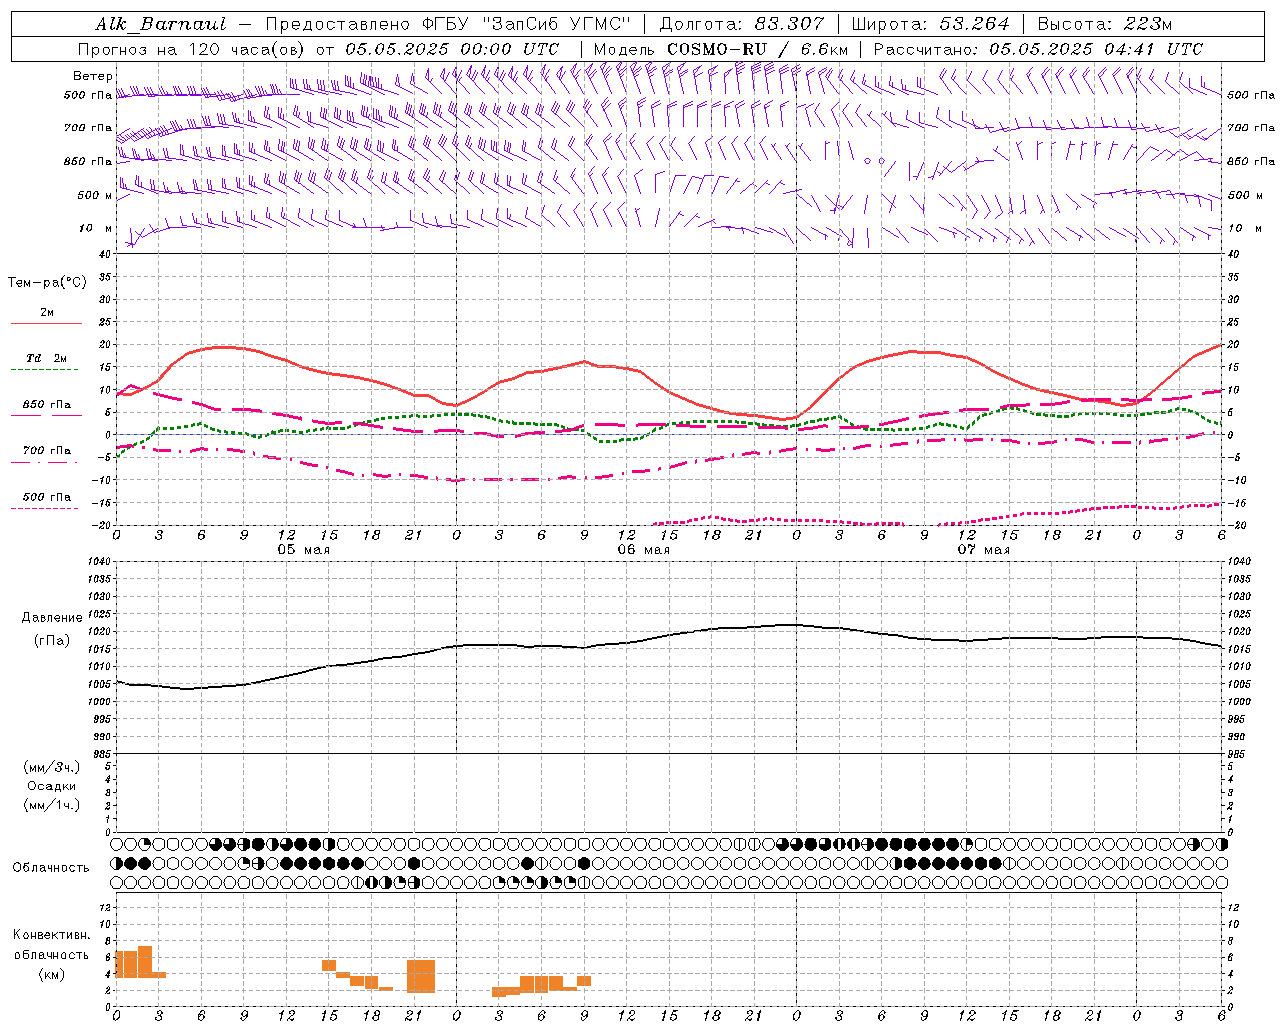This screenshot has height=1024, width=1280.
Task: Click the left 500 гПа wind level label
Action: (x=88, y=96)
